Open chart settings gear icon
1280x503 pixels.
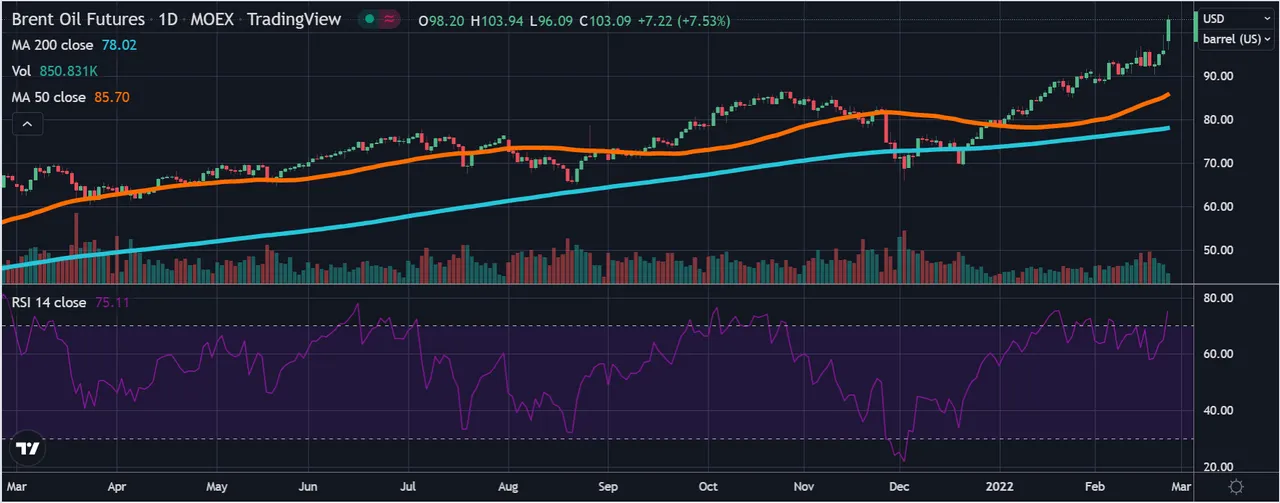[x=1237, y=486]
